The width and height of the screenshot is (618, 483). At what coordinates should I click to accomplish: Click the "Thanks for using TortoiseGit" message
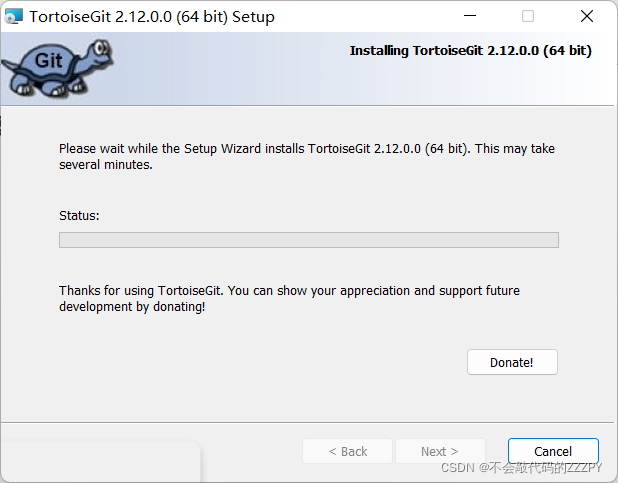click(289, 298)
